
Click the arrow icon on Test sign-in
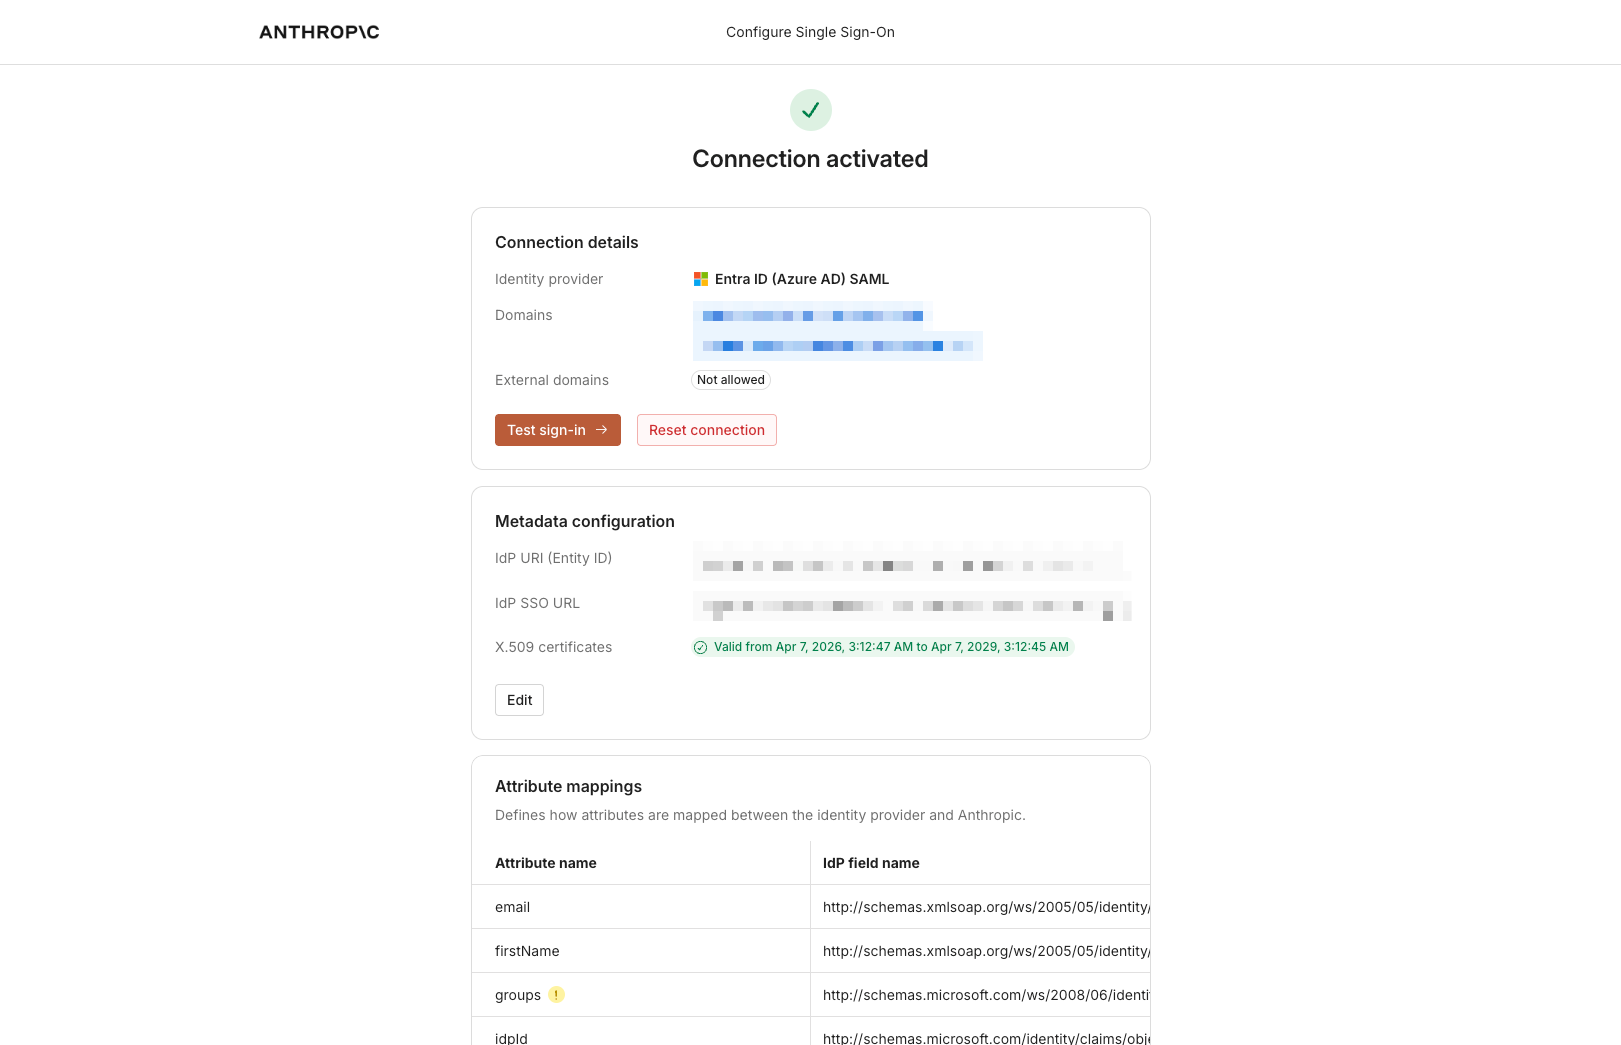602,430
